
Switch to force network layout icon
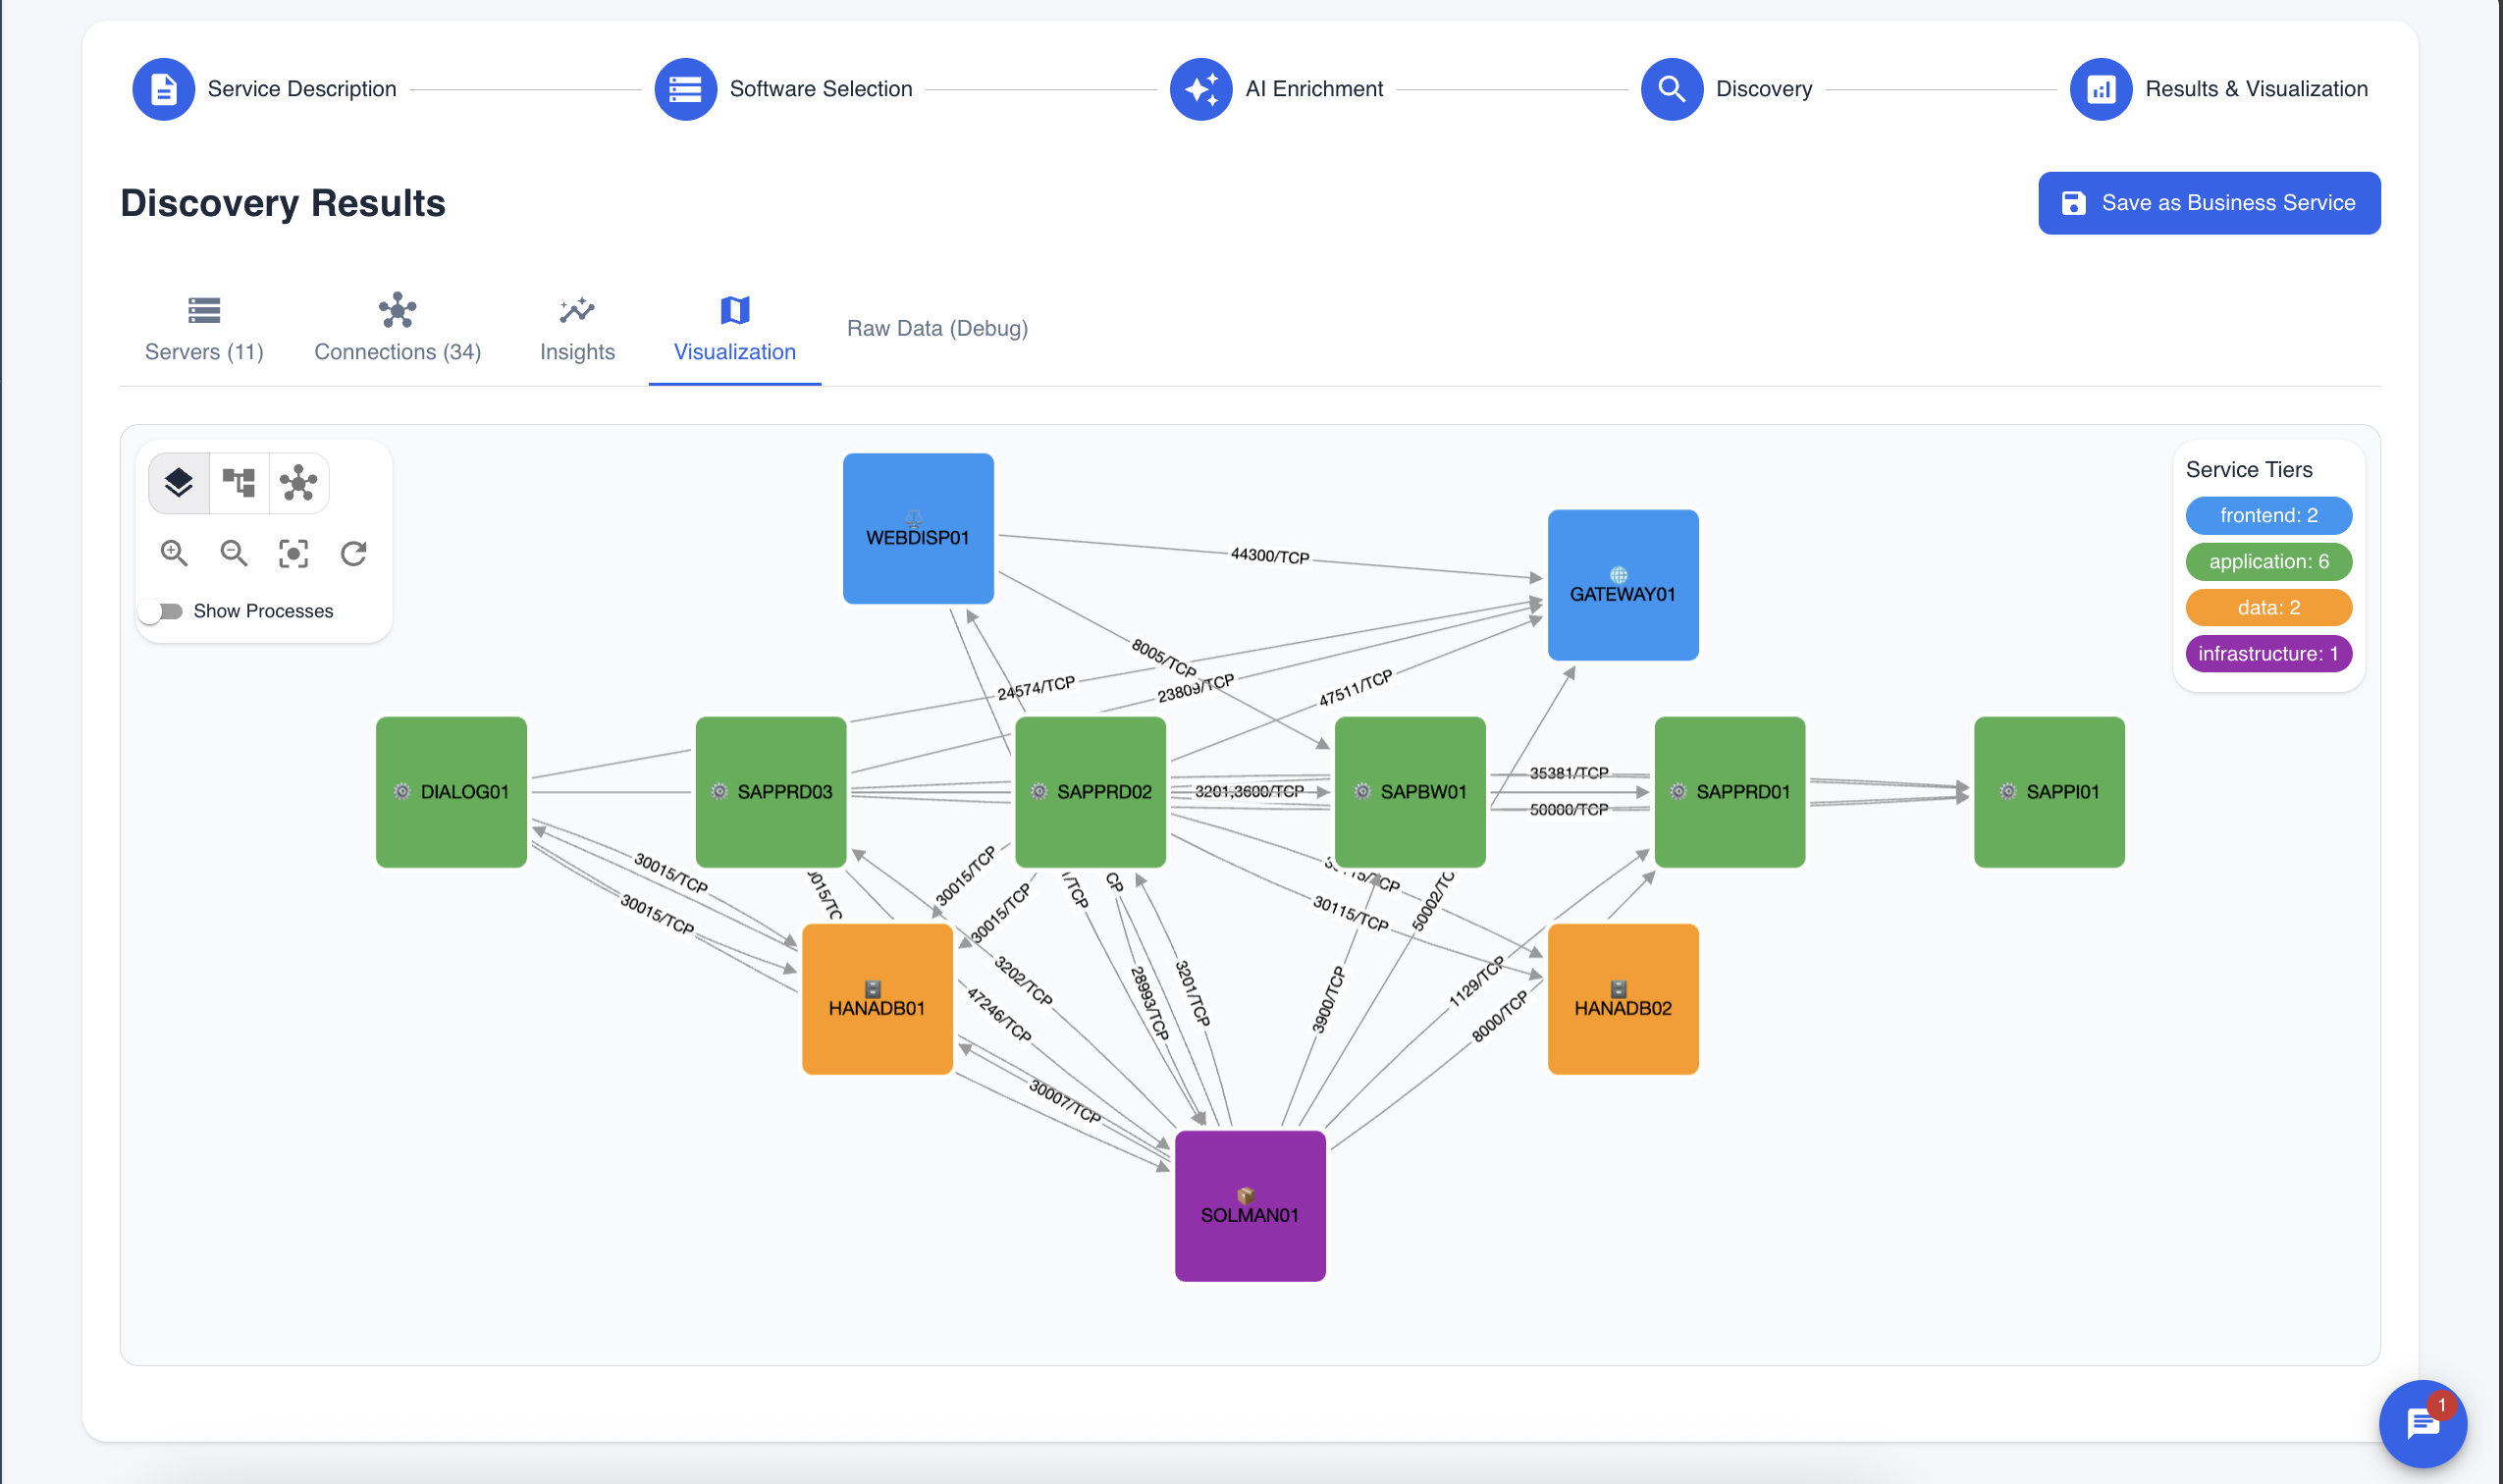click(x=298, y=483)
